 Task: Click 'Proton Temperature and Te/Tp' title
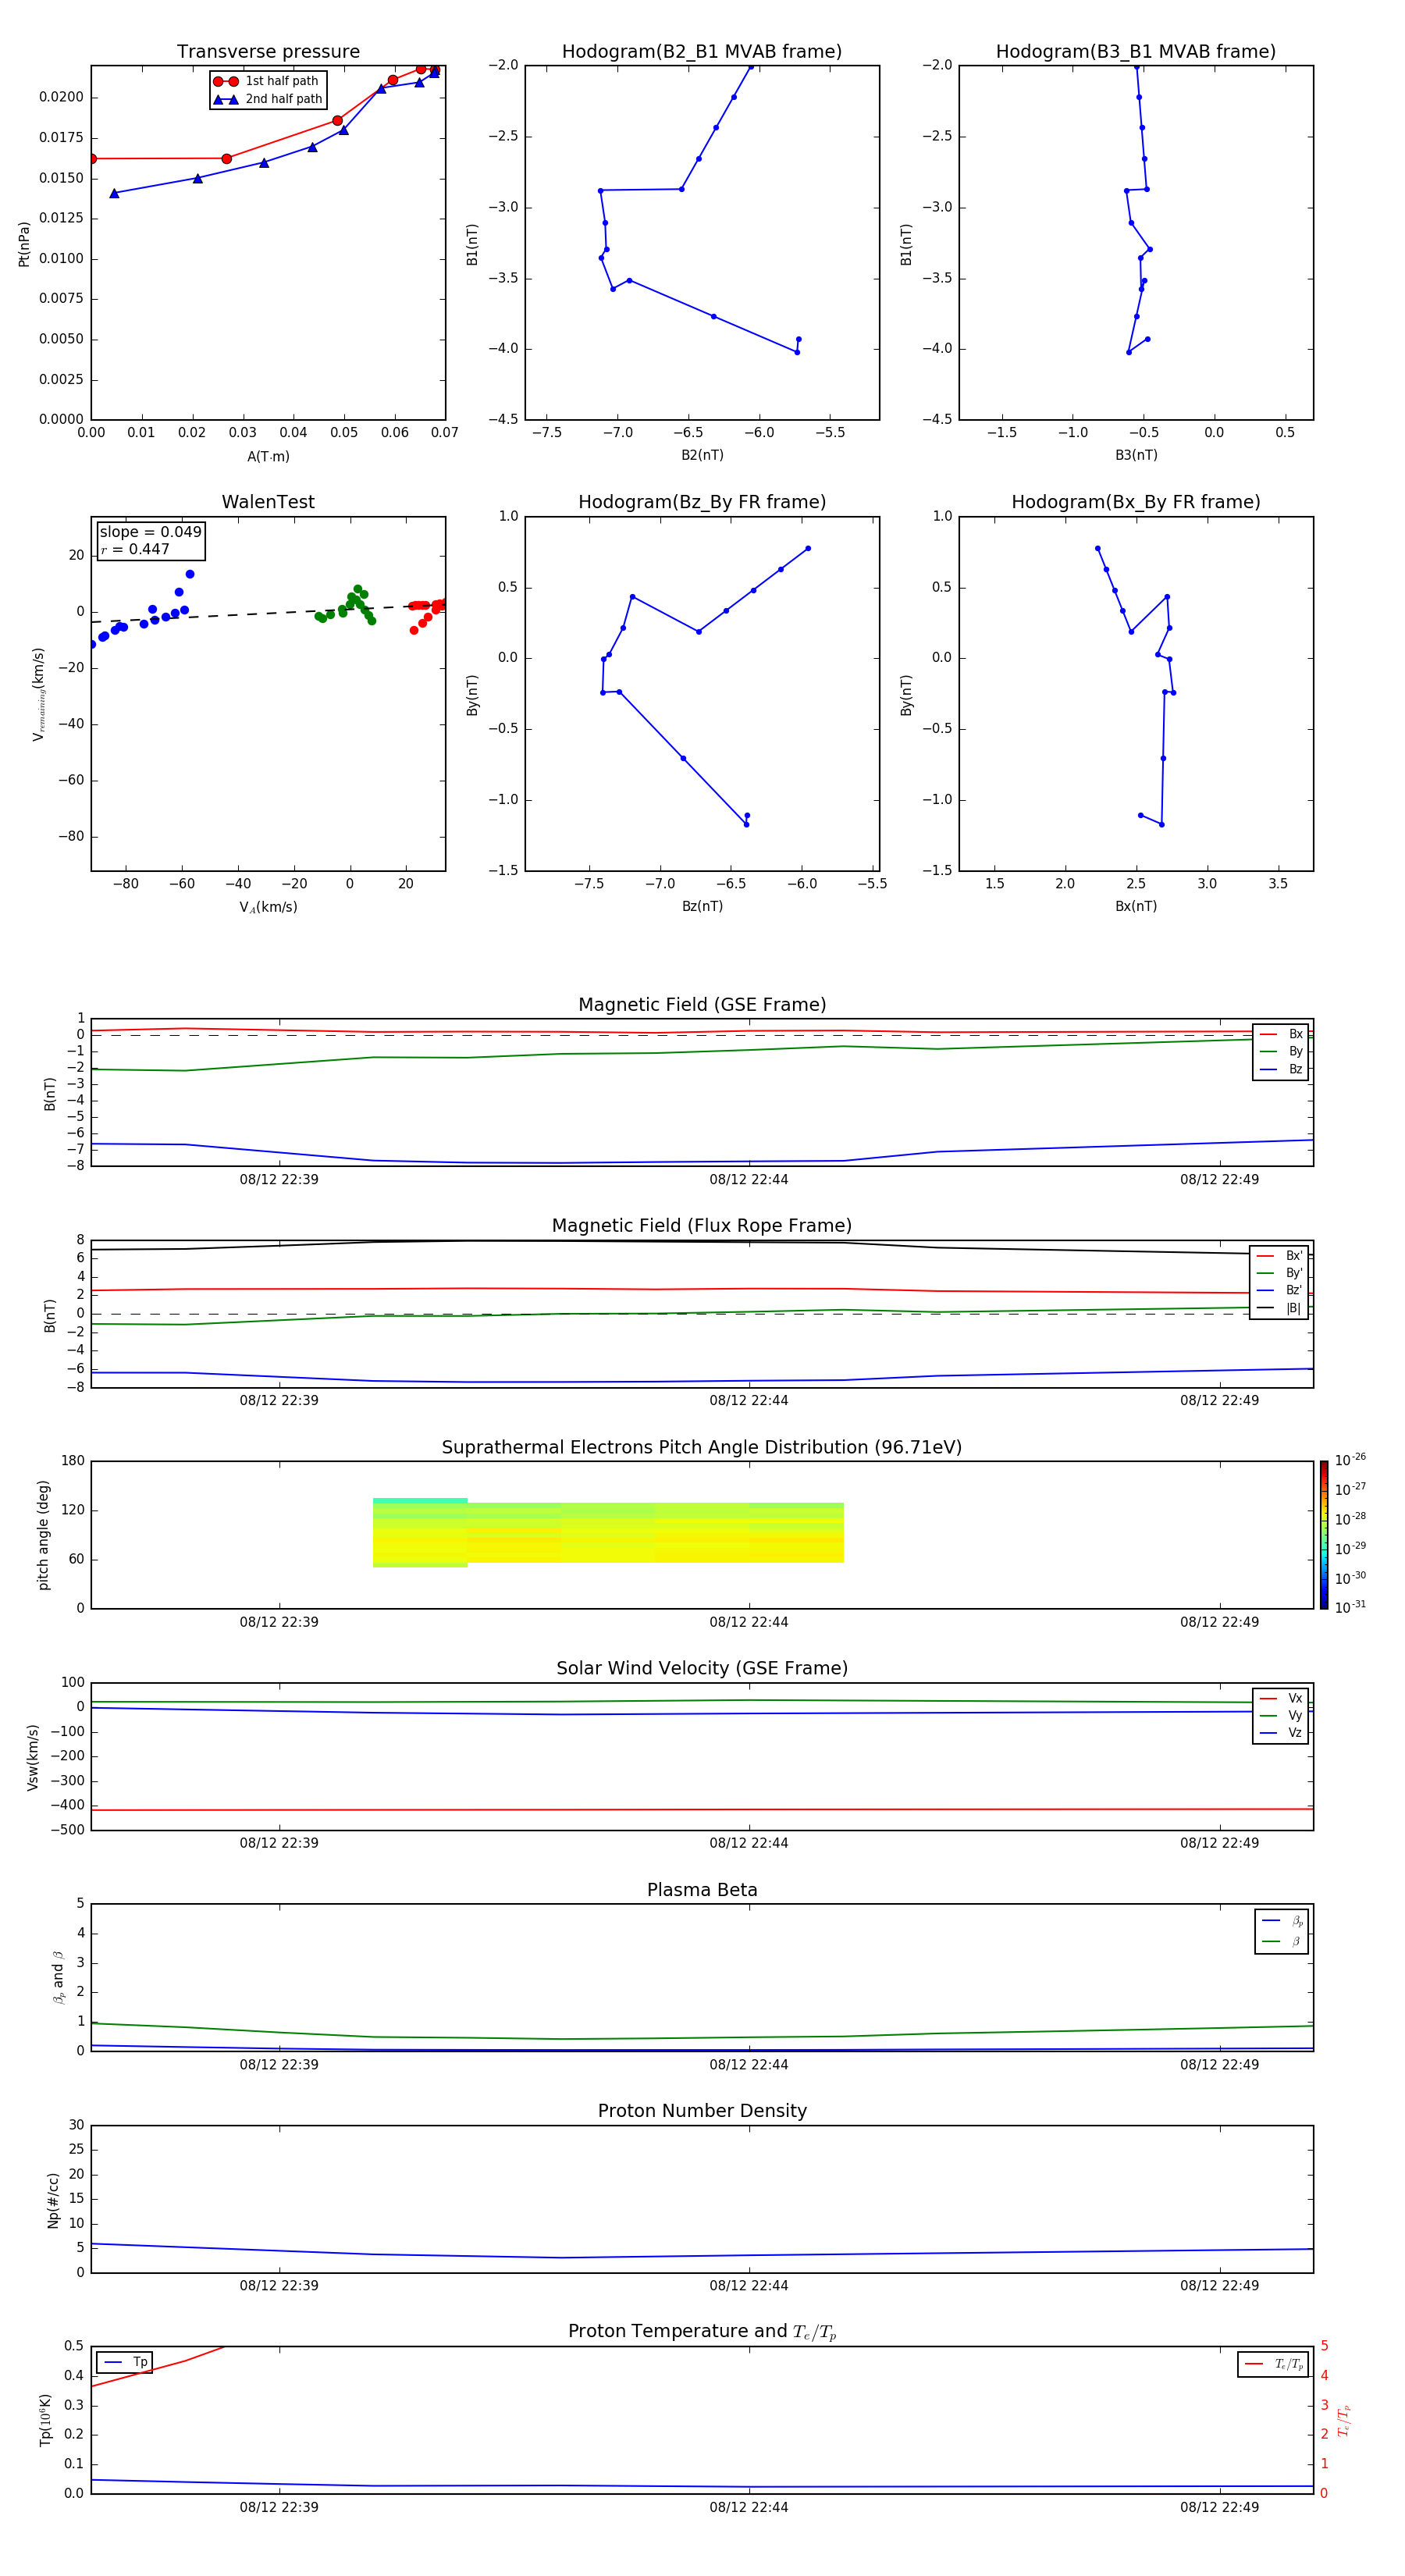pyautogui.click(x=702, y=2332)
